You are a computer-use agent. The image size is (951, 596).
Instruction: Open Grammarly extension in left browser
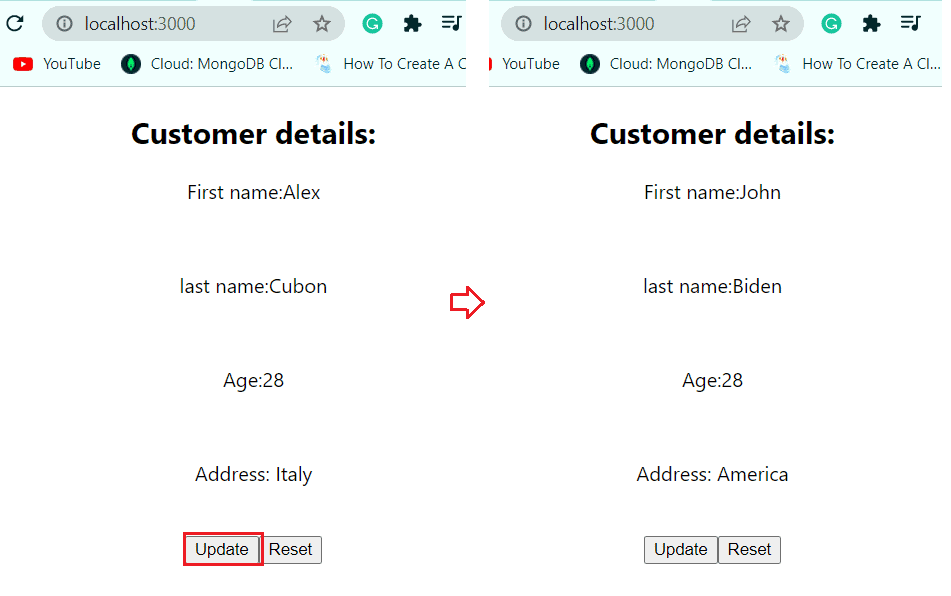(x=372, y=24)
